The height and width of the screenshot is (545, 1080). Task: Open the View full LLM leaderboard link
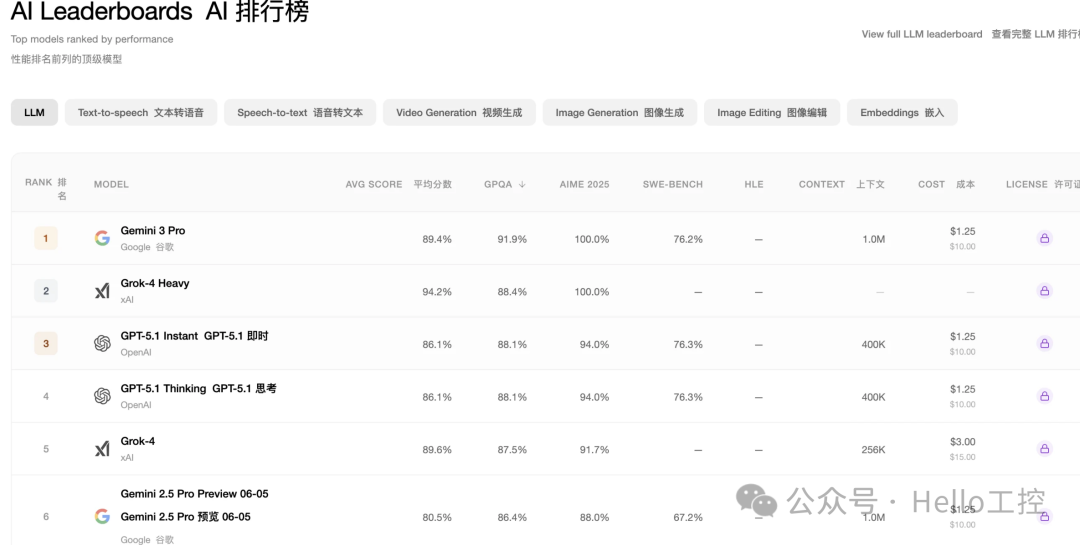click(922, 34)
